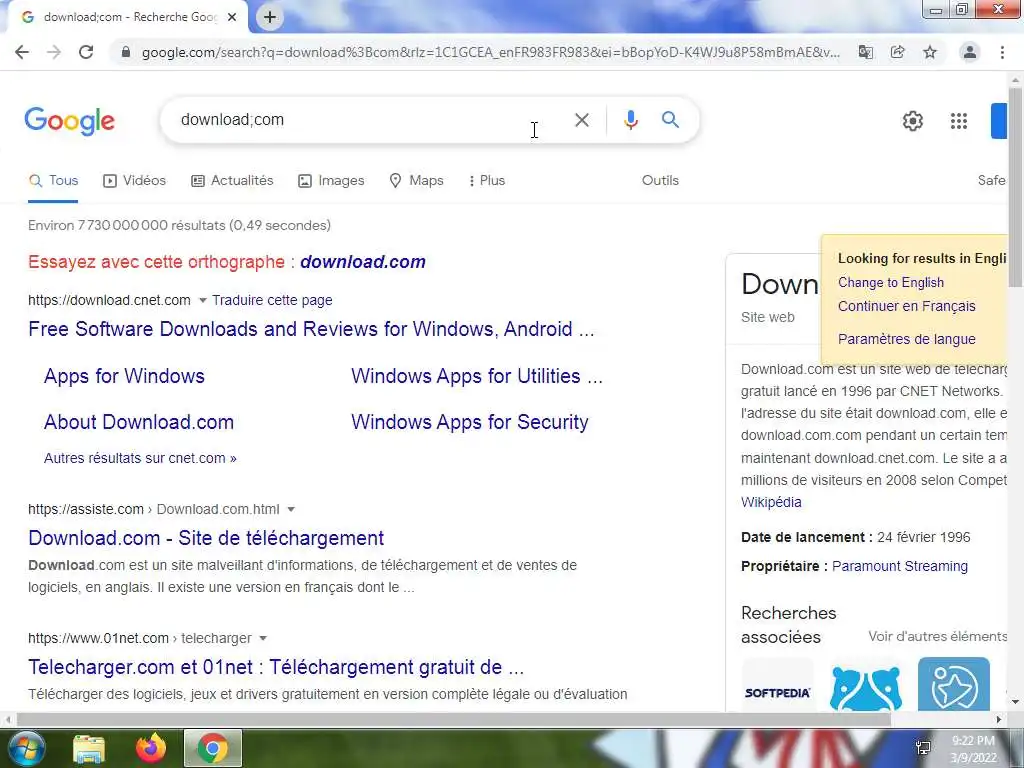Open Download.com - Site de téléchargement result
Screen dimensions: 1024x768
click(206, 538)
